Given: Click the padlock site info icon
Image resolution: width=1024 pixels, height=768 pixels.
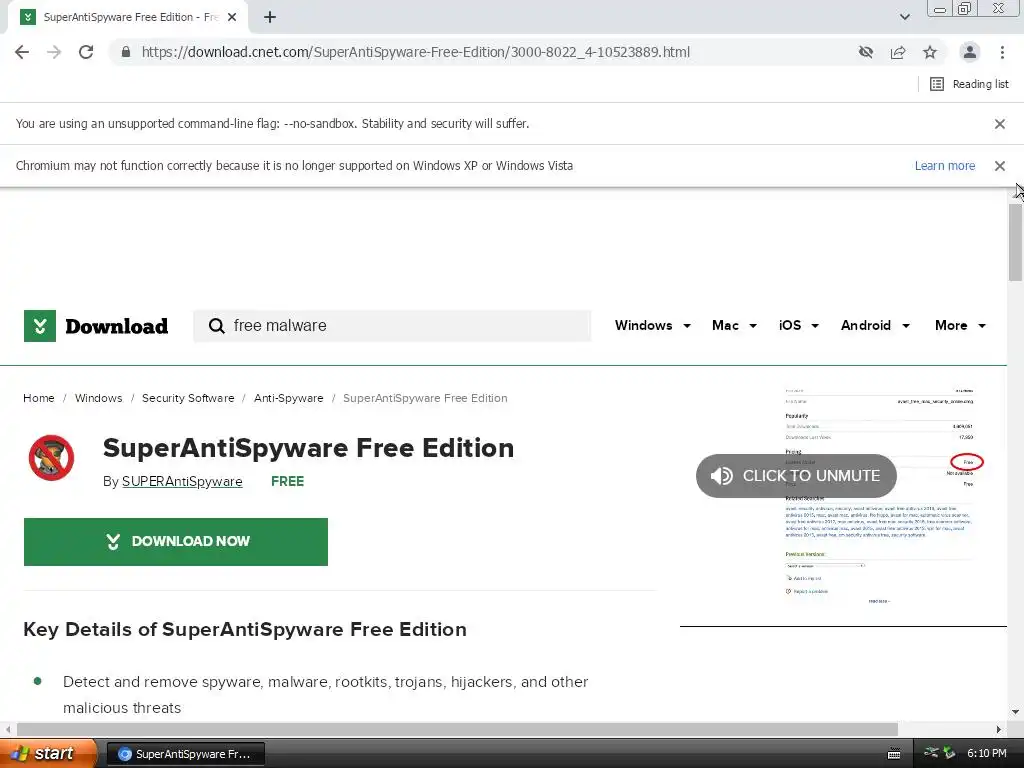Looking at the screenshot, I should 126,52.
